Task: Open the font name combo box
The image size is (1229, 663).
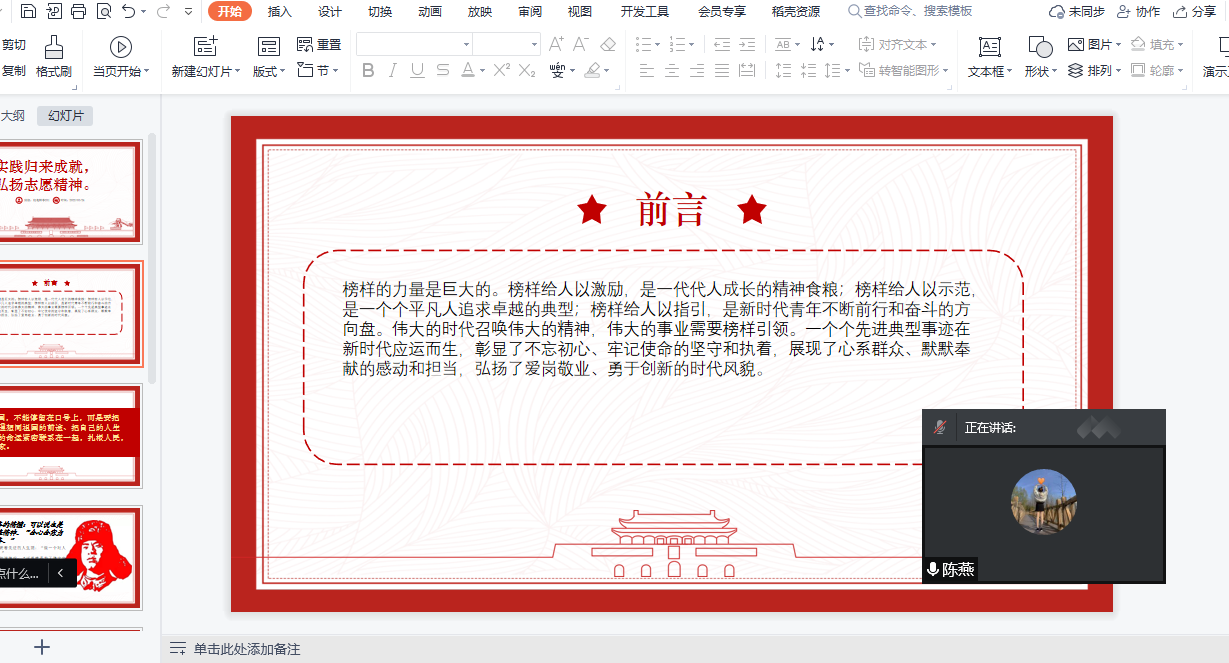Action: tap(415, 45)
